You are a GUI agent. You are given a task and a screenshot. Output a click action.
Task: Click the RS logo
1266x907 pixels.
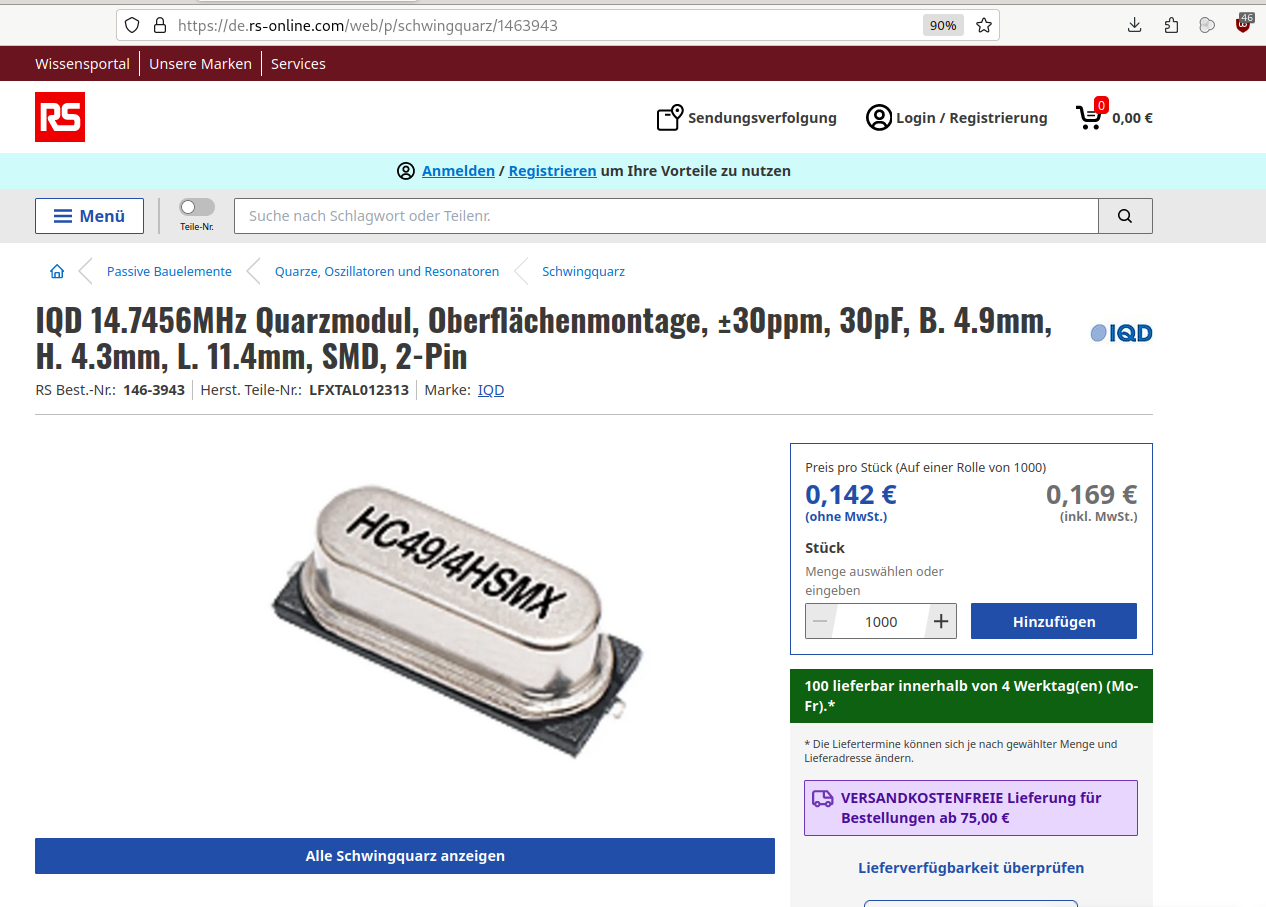click(60, 117)
